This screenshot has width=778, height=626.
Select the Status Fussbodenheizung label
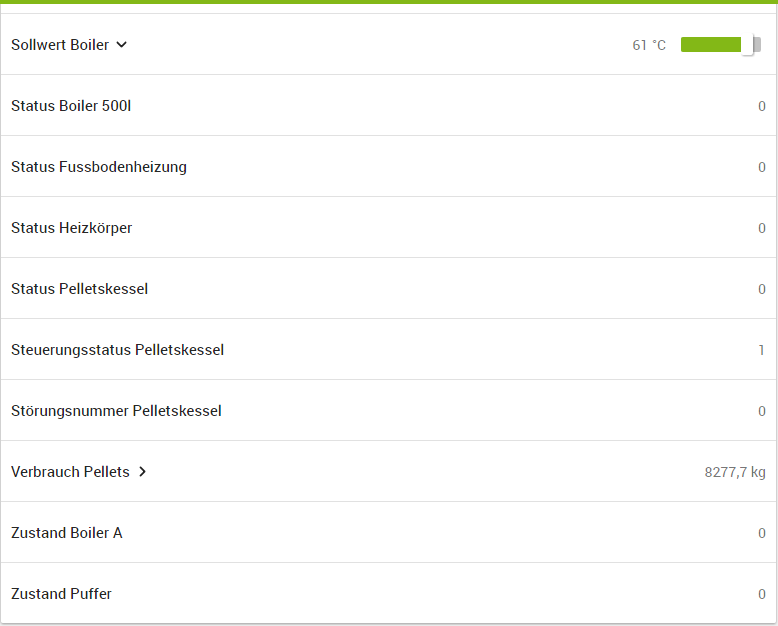click(99, 167)
